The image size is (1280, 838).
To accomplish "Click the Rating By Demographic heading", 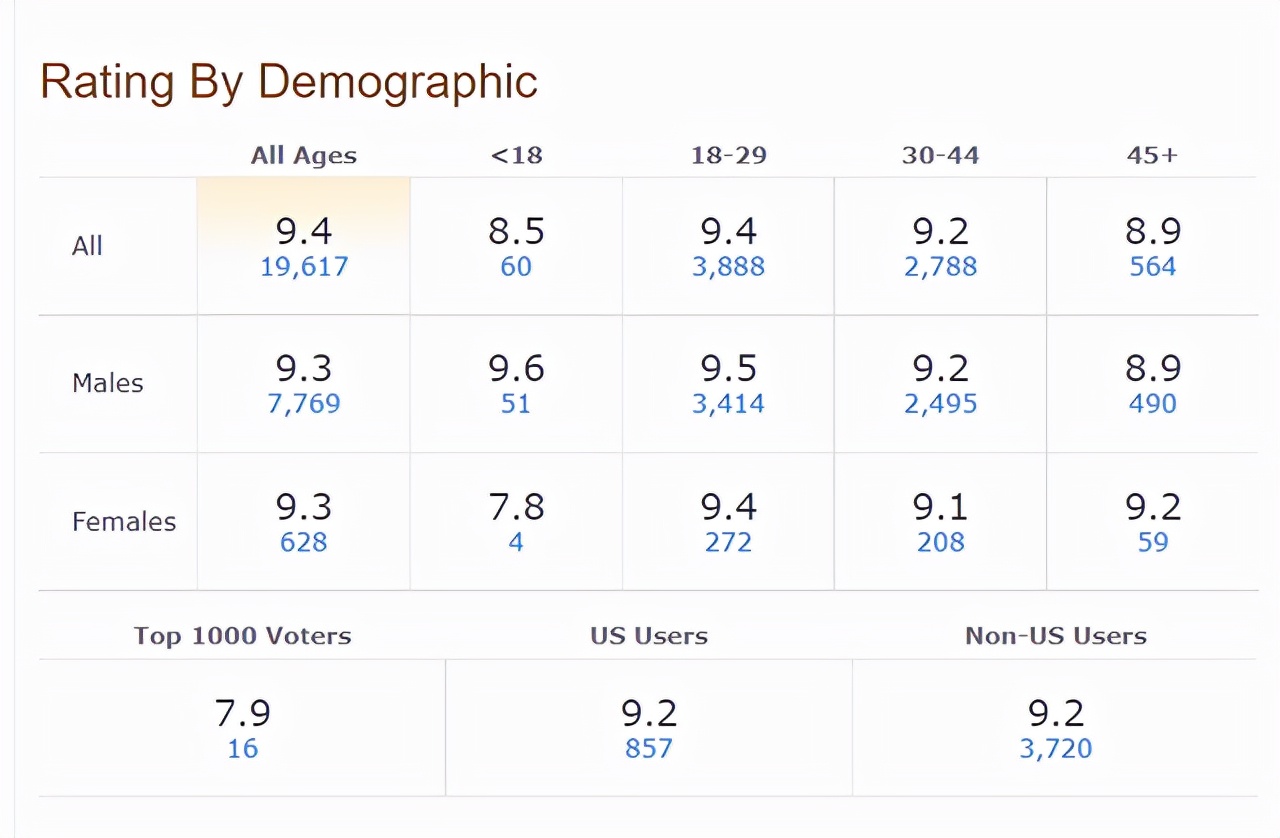I will point(289,81).
